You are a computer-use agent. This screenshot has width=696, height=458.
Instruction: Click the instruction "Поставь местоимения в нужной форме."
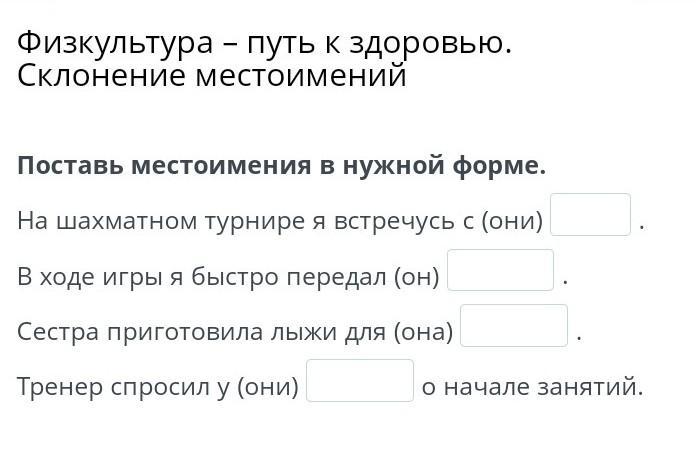coord(282,166)
